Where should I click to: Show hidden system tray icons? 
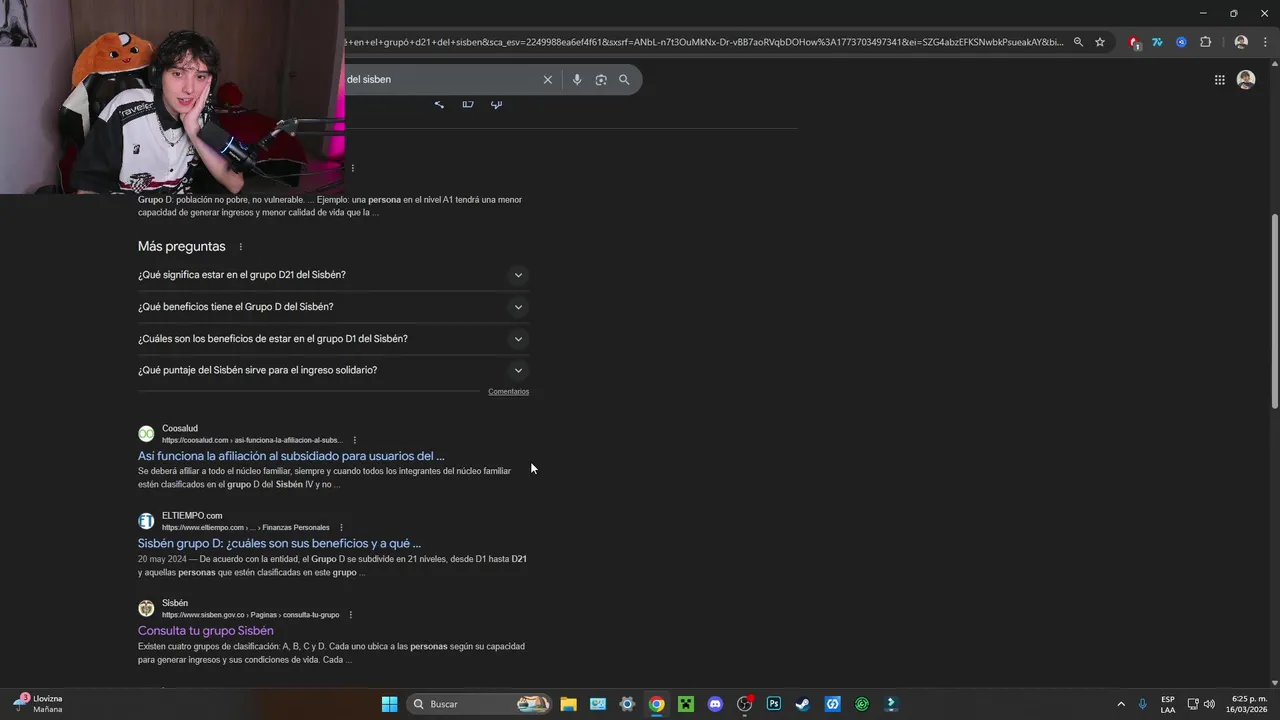[1121, 704]
